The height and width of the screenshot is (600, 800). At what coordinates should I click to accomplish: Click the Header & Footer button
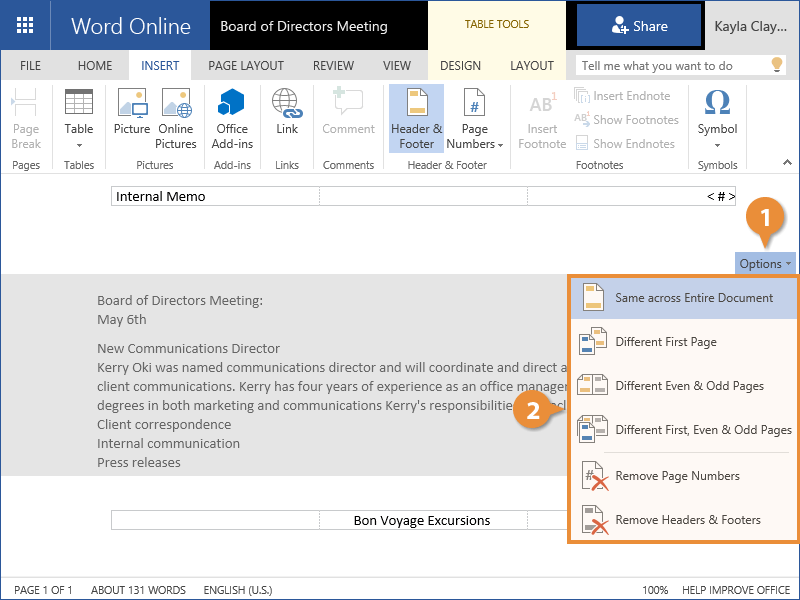(x=416, y=118)
